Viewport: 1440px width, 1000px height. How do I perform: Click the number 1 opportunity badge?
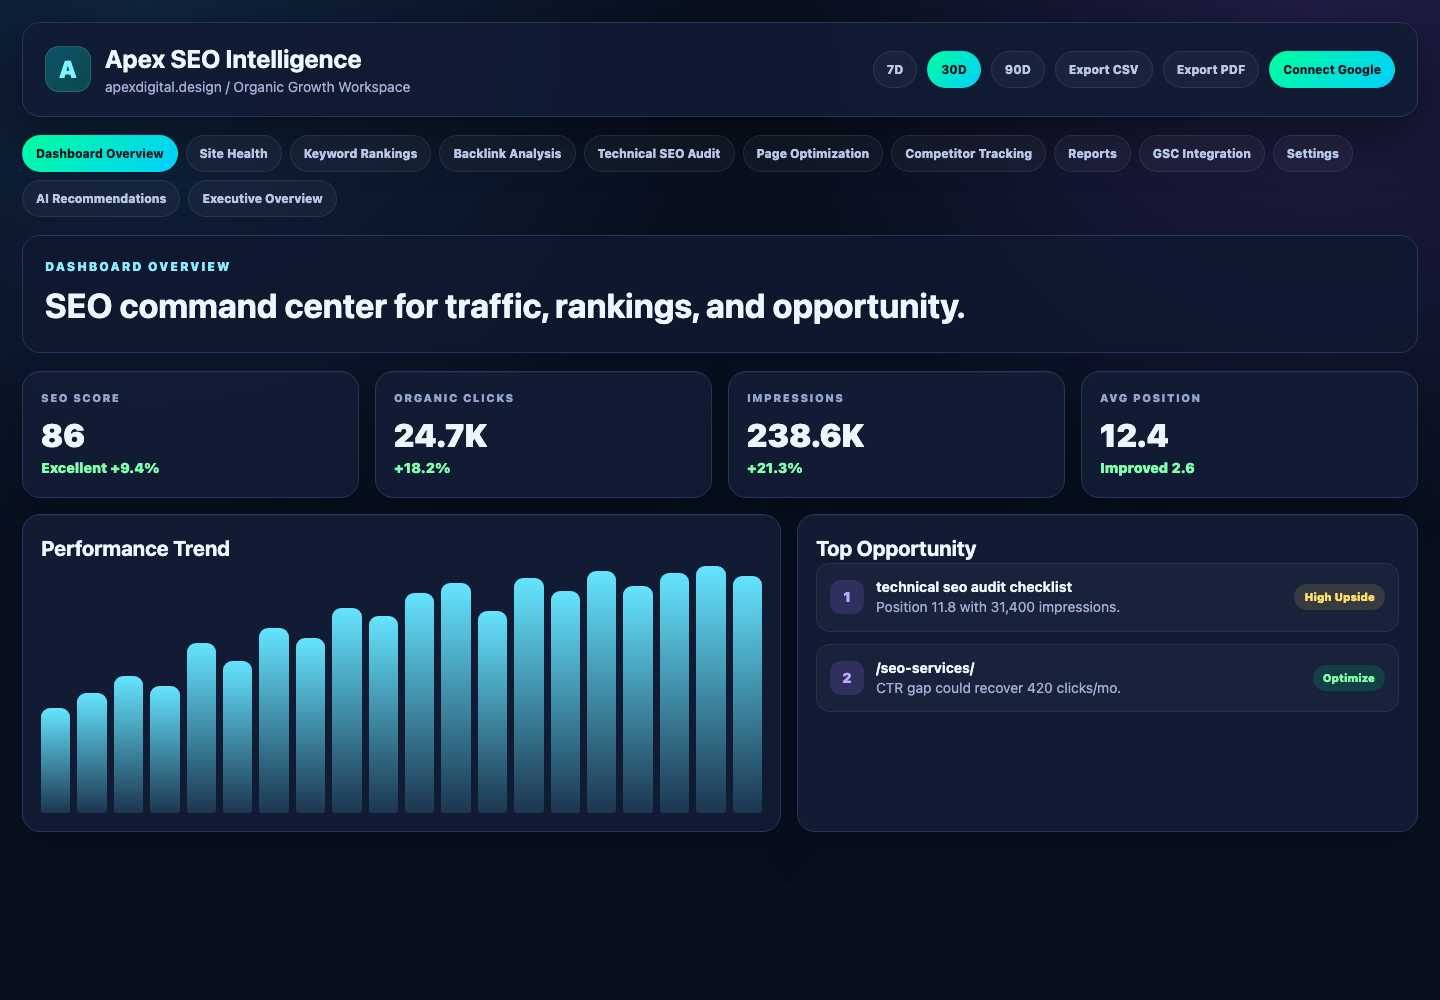pos(847,597)
